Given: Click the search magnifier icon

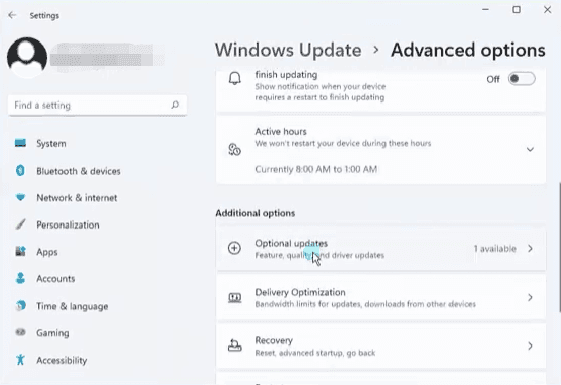Looking at the screenshot, I should pos(175,105).
